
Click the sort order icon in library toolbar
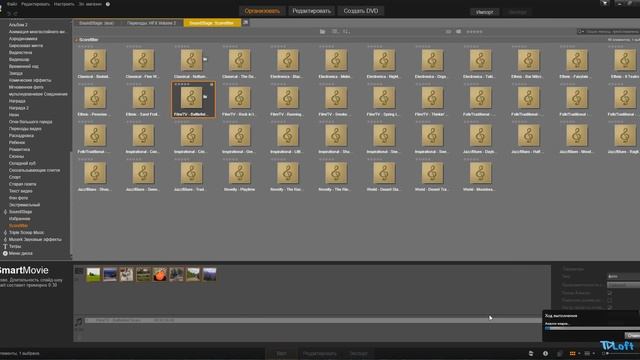tap(346, 31)
